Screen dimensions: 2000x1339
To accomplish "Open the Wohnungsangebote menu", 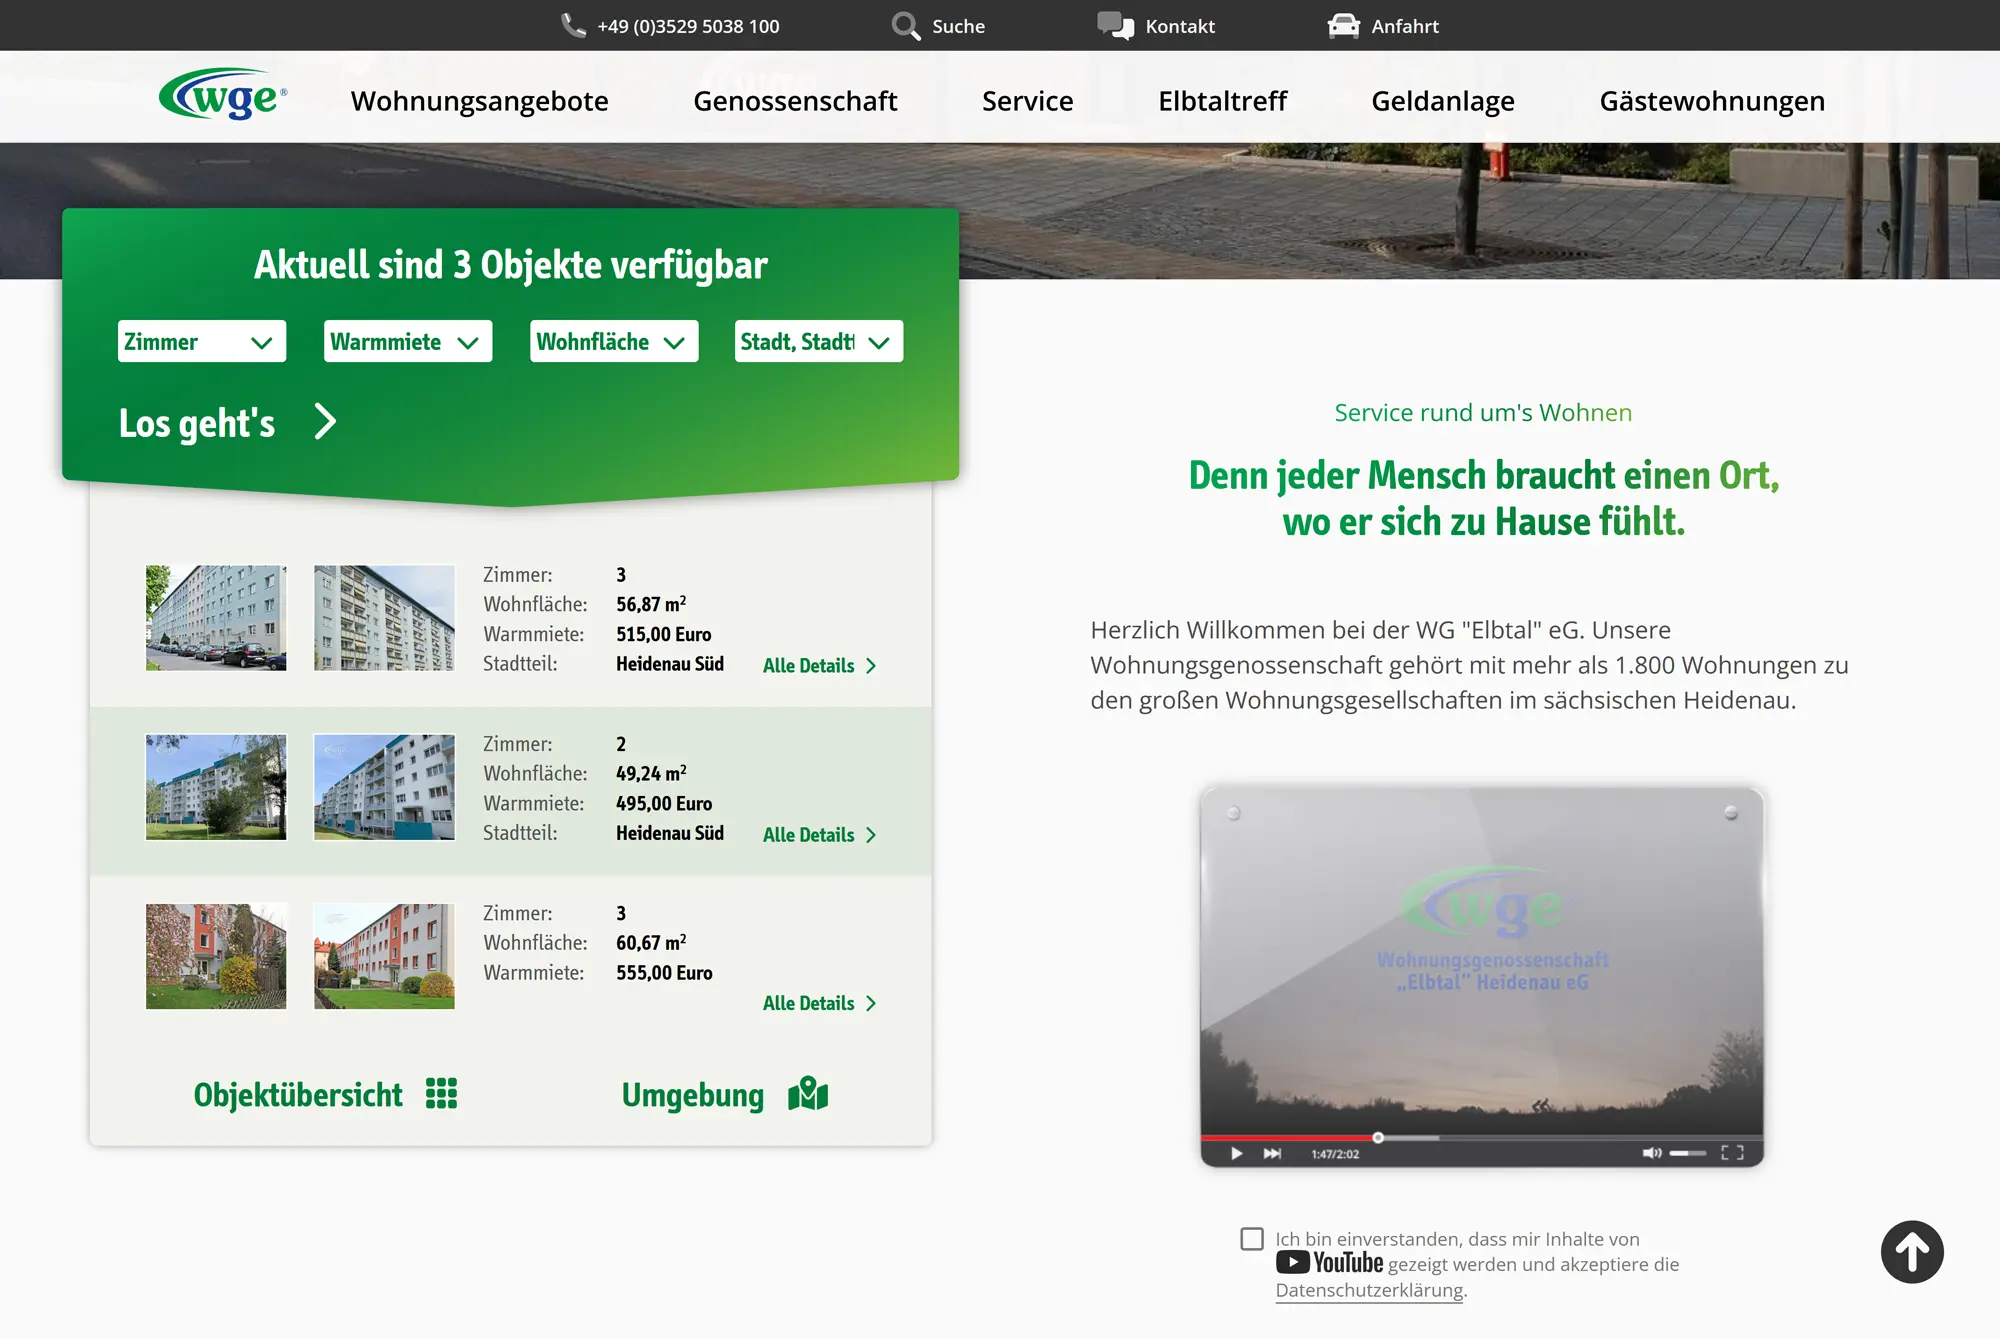I will point(479,101).
